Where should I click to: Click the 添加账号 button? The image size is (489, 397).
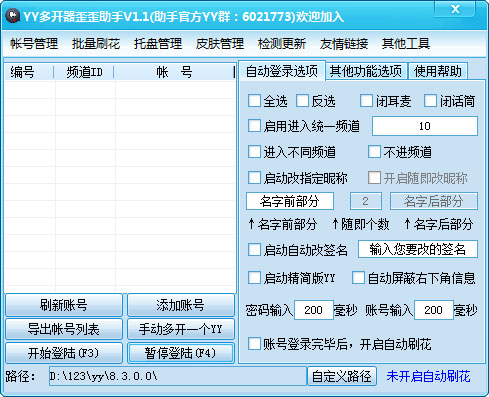click(x=181, y=305)
